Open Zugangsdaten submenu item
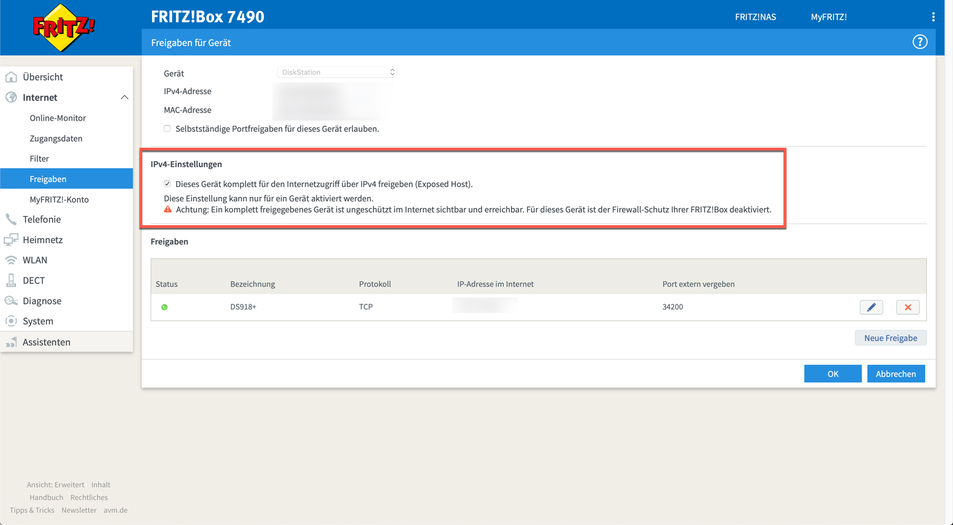 (56, 139)
